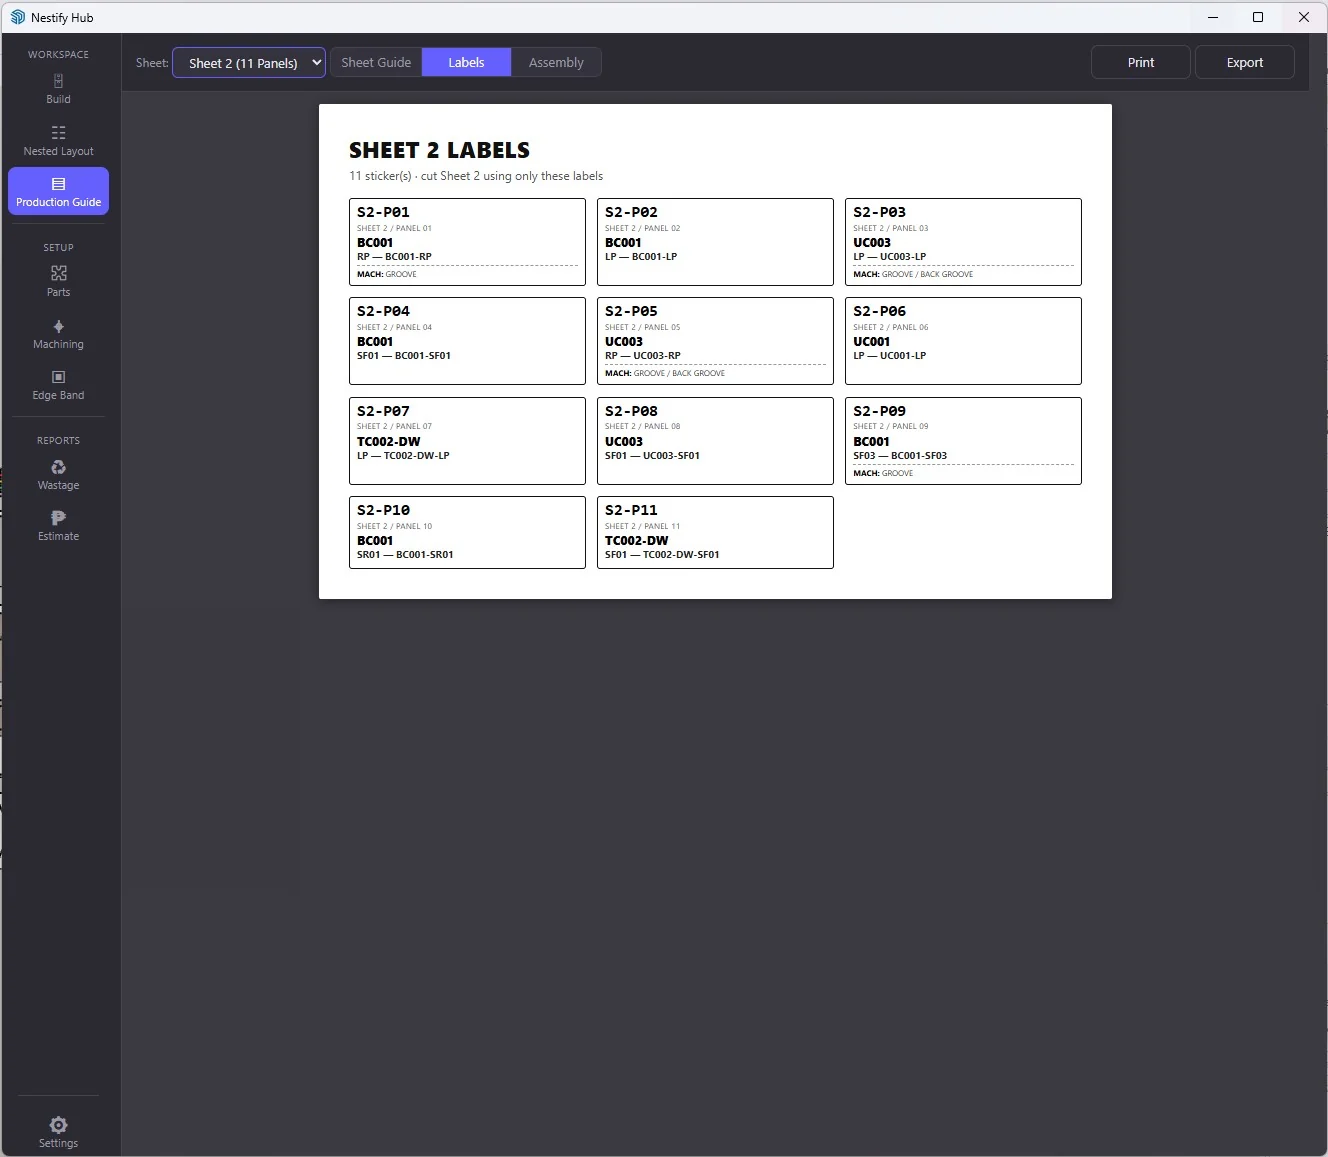Click MACH: GROOVE note on S2-P09
This screenshot has width=1328, height=1157.
click(x=883, y=474)
